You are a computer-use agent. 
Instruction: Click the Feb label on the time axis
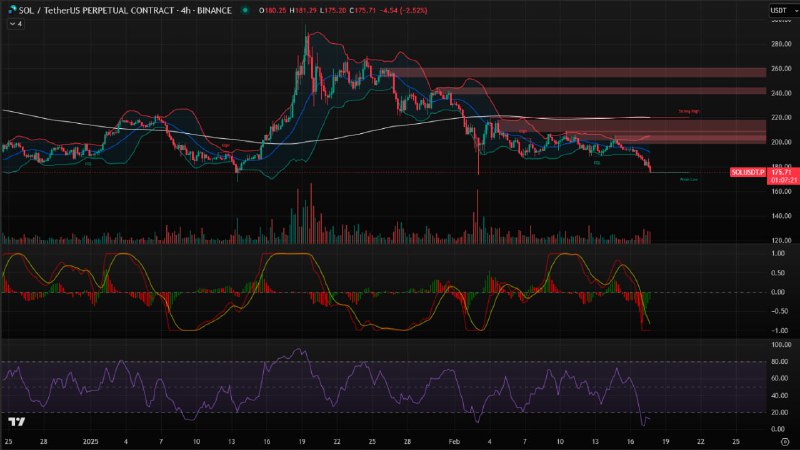pos(454,442)
